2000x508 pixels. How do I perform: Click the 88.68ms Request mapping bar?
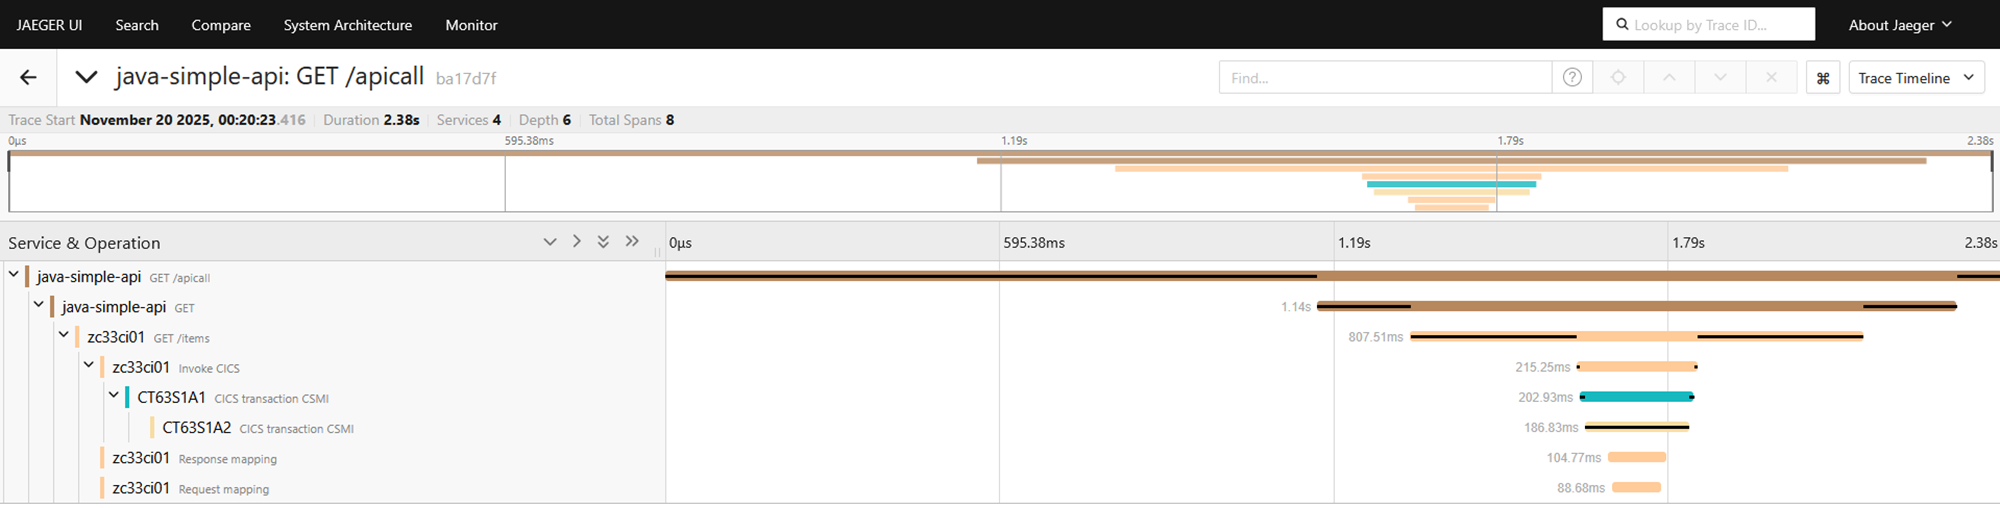click(1636, 488)
